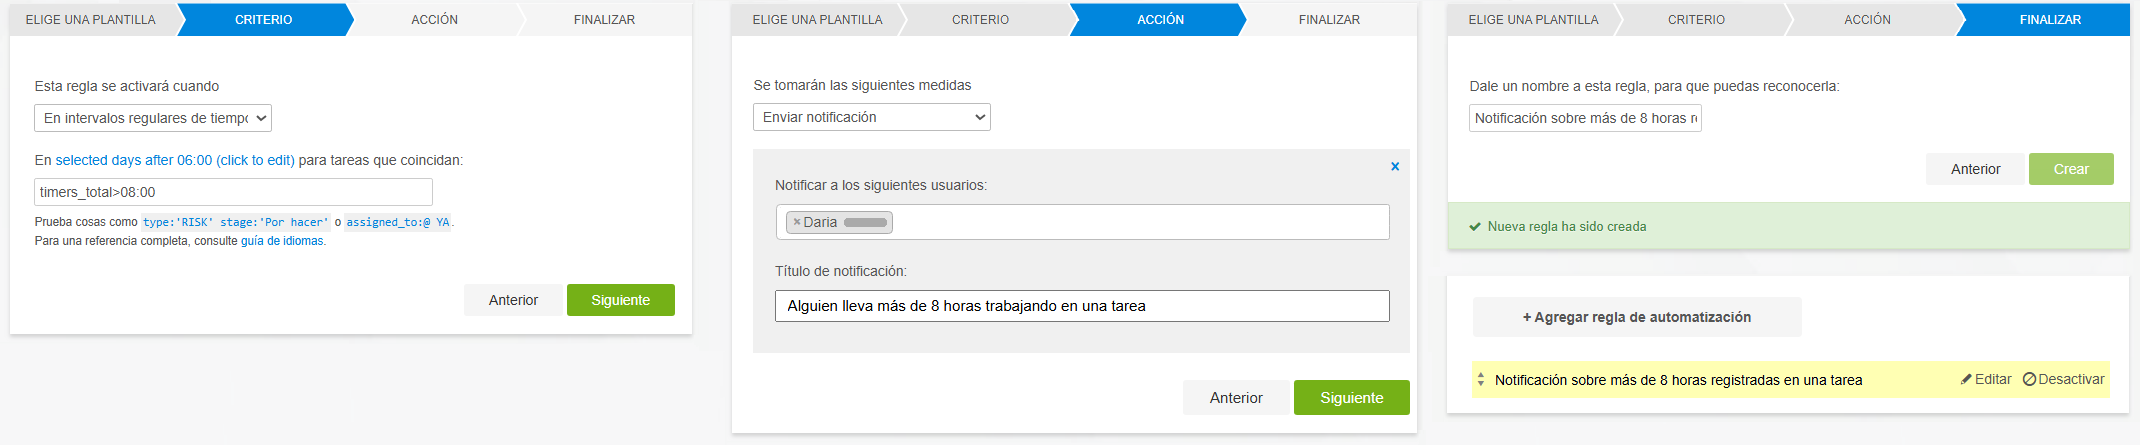This screenshot has height=445, width=2140.
Task: Expand the Enviar notificación action dropdown
Action: [x=871, y=117]
